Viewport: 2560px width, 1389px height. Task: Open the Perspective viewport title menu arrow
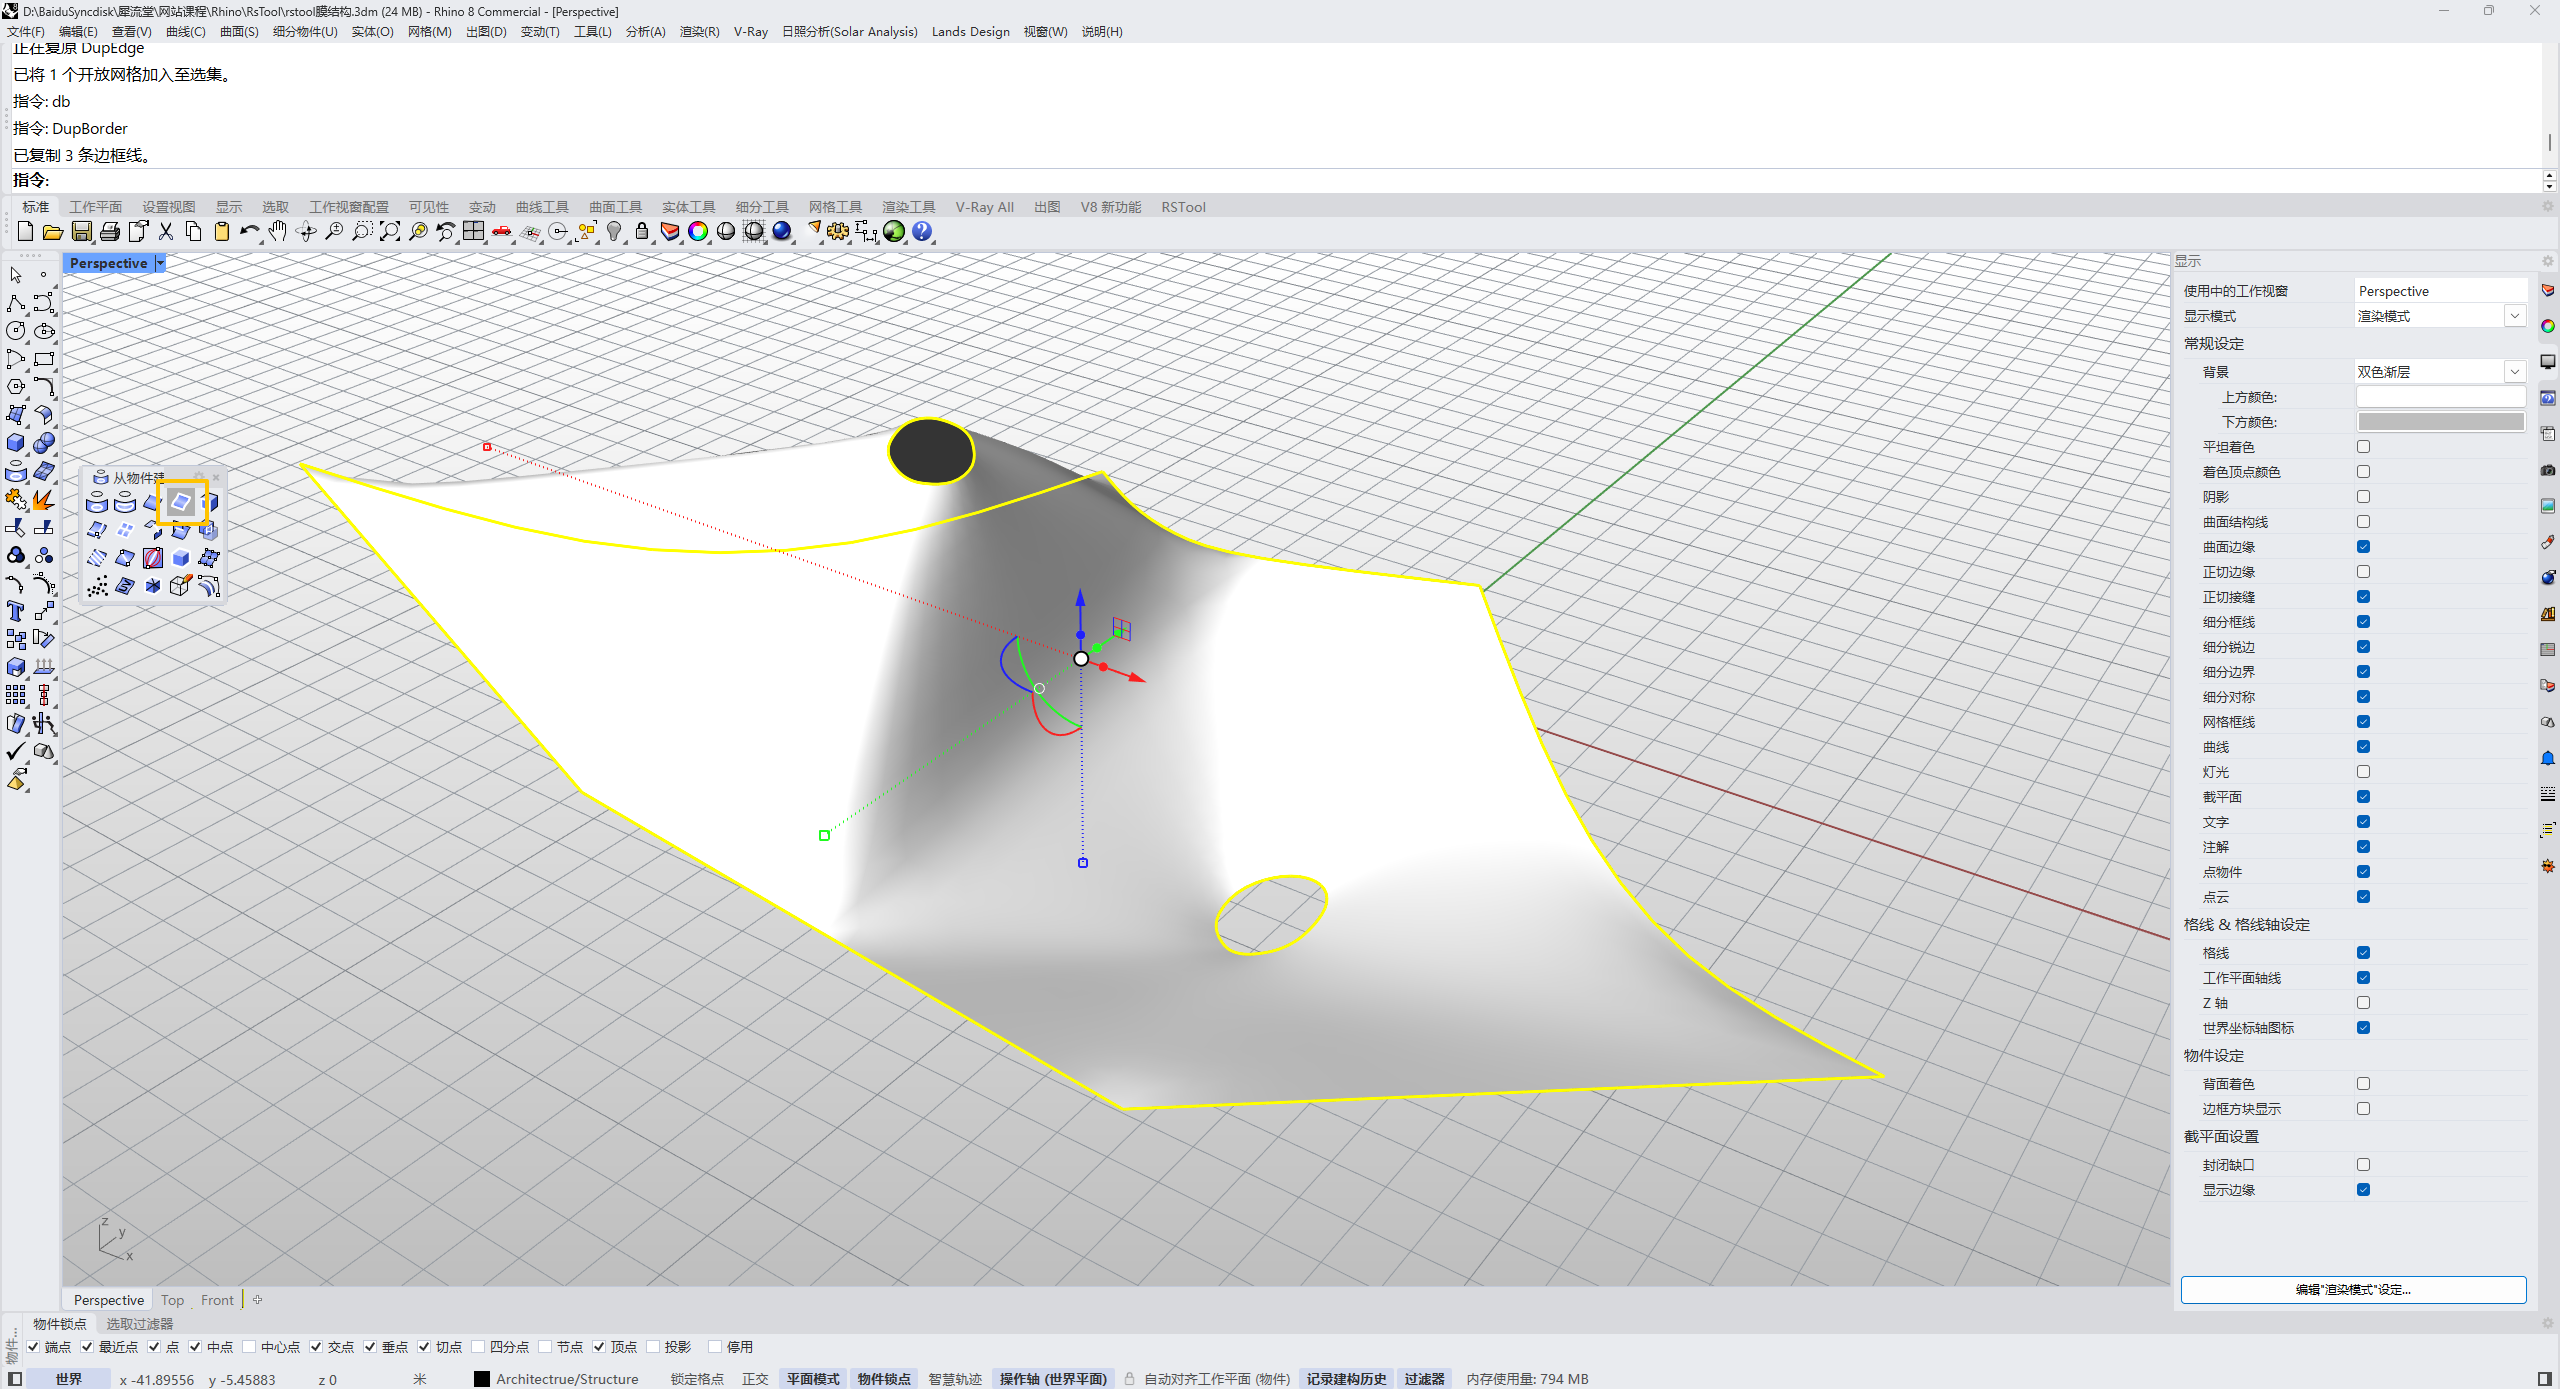tap(160, 263)
